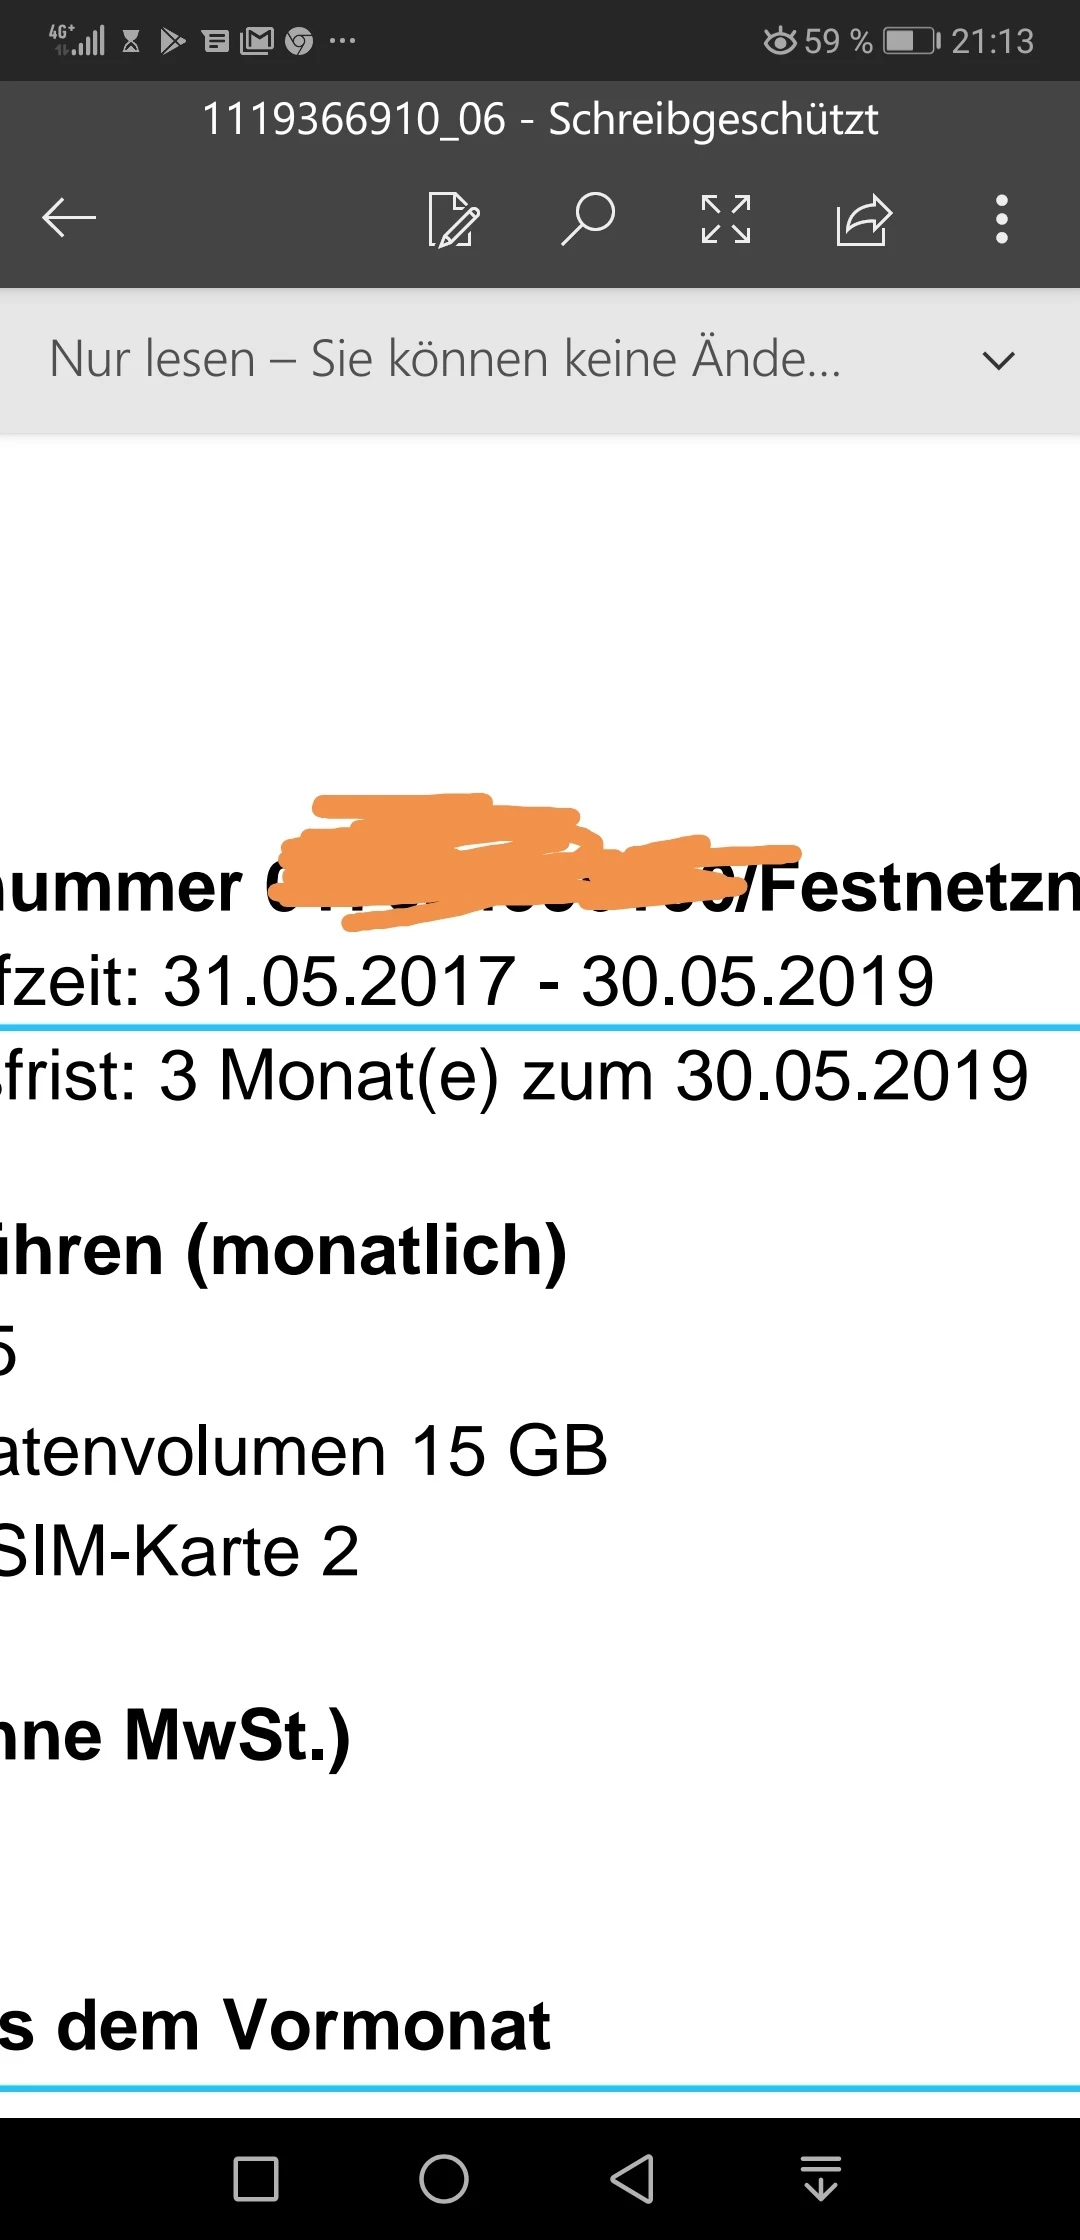Image resolution: width=1080 pixels, height=2240 pixels.
Task: Share the document via share icon
Action: [863, 219]
